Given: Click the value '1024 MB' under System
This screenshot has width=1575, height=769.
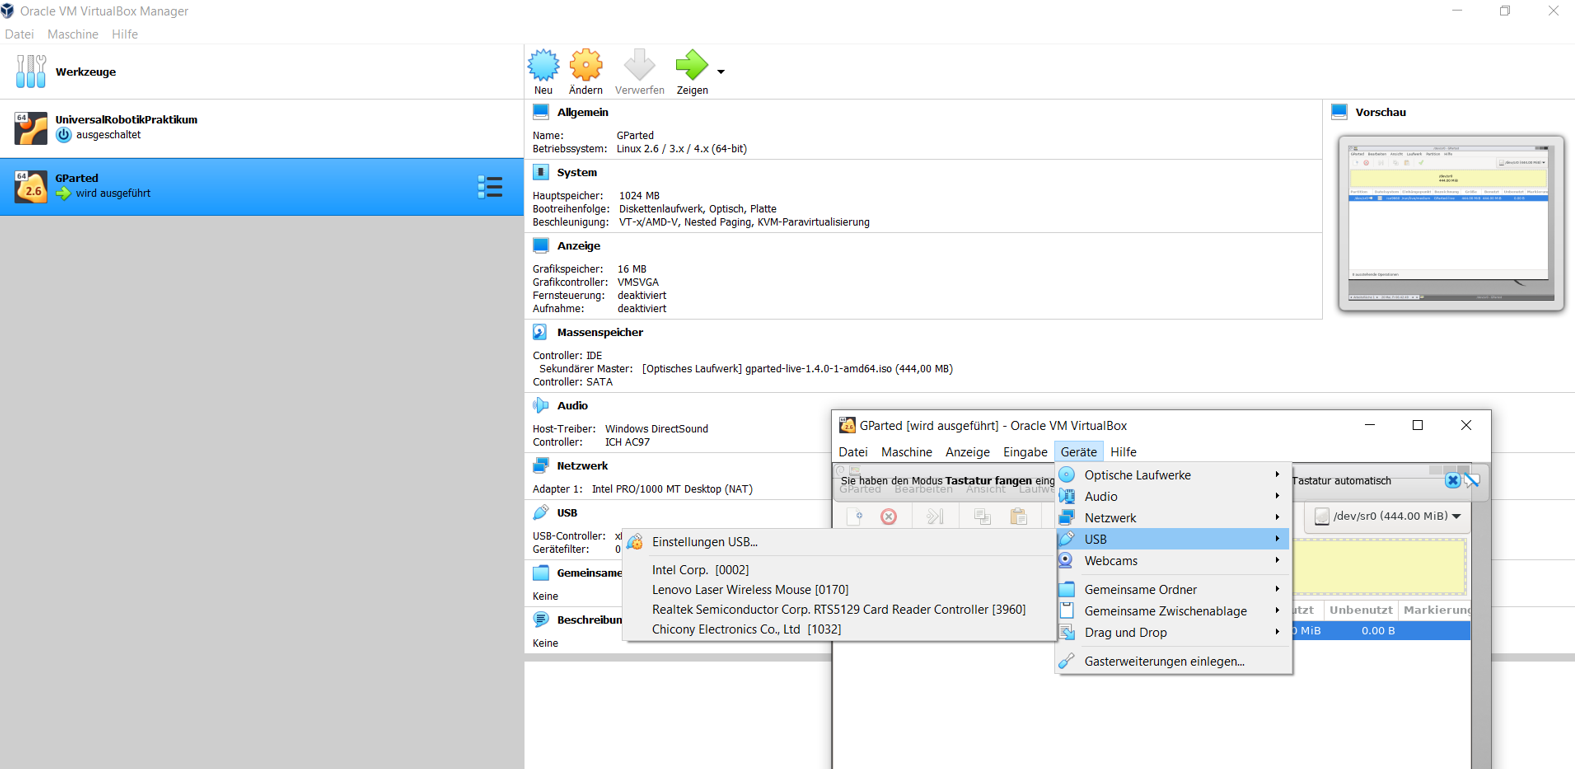Looking at the screenshot, I should coord(639,196).
